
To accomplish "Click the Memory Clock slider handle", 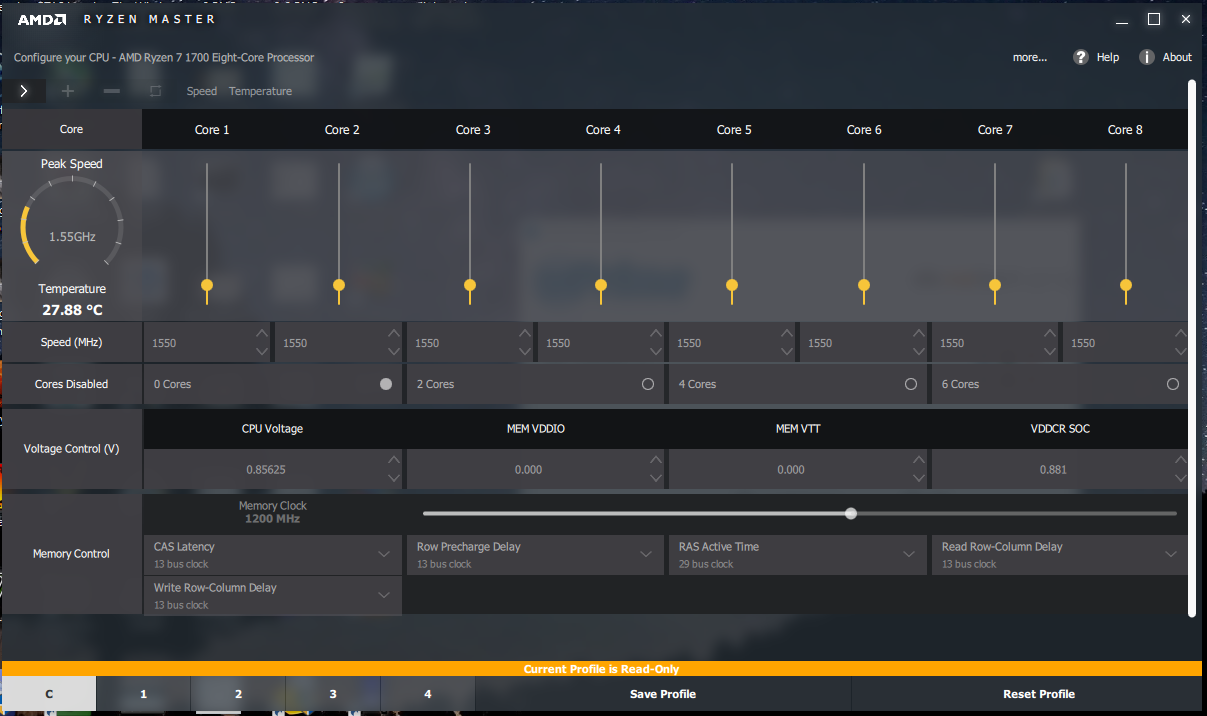I will (851, 513).
